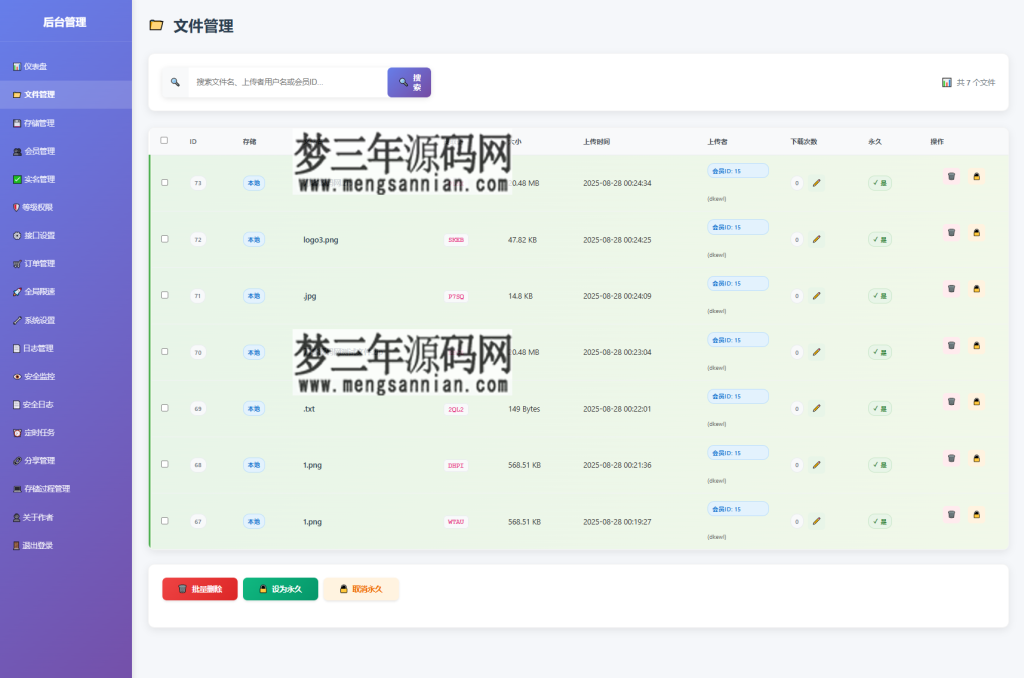Open 会员管理 in the sidebar
The image size is (1024, 678).
(45, 151)
